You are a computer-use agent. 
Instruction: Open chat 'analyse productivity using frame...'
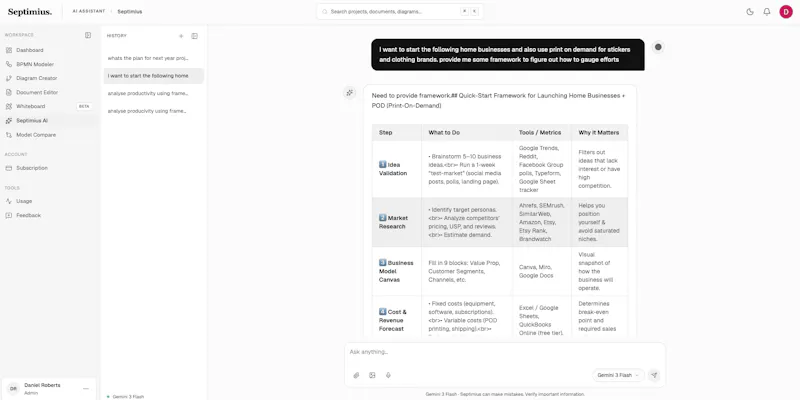tap(153, 93)
